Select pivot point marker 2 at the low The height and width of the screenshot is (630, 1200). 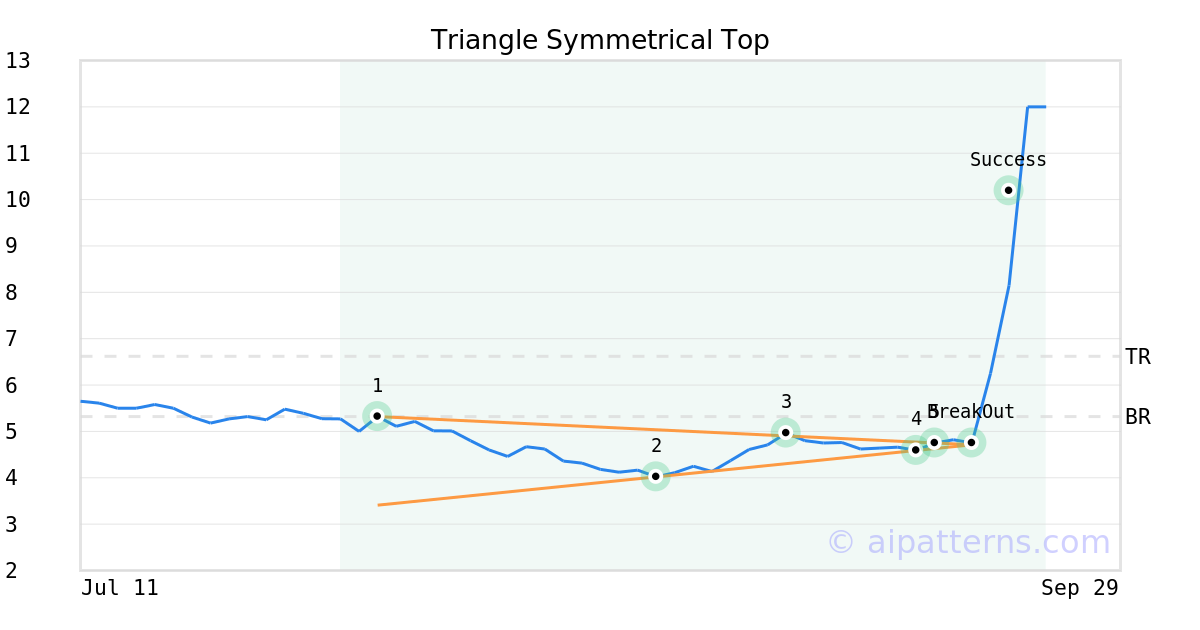tap(655, 476)
